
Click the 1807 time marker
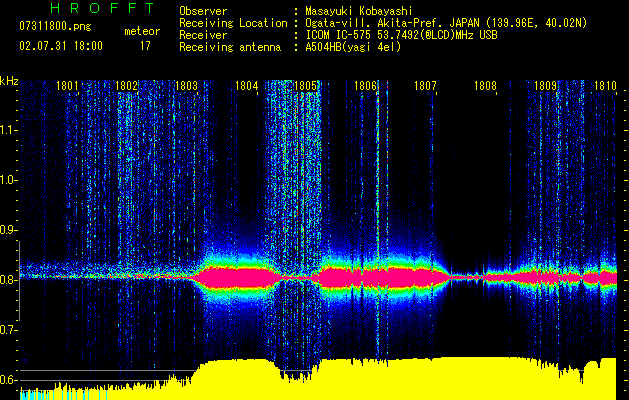425,86
